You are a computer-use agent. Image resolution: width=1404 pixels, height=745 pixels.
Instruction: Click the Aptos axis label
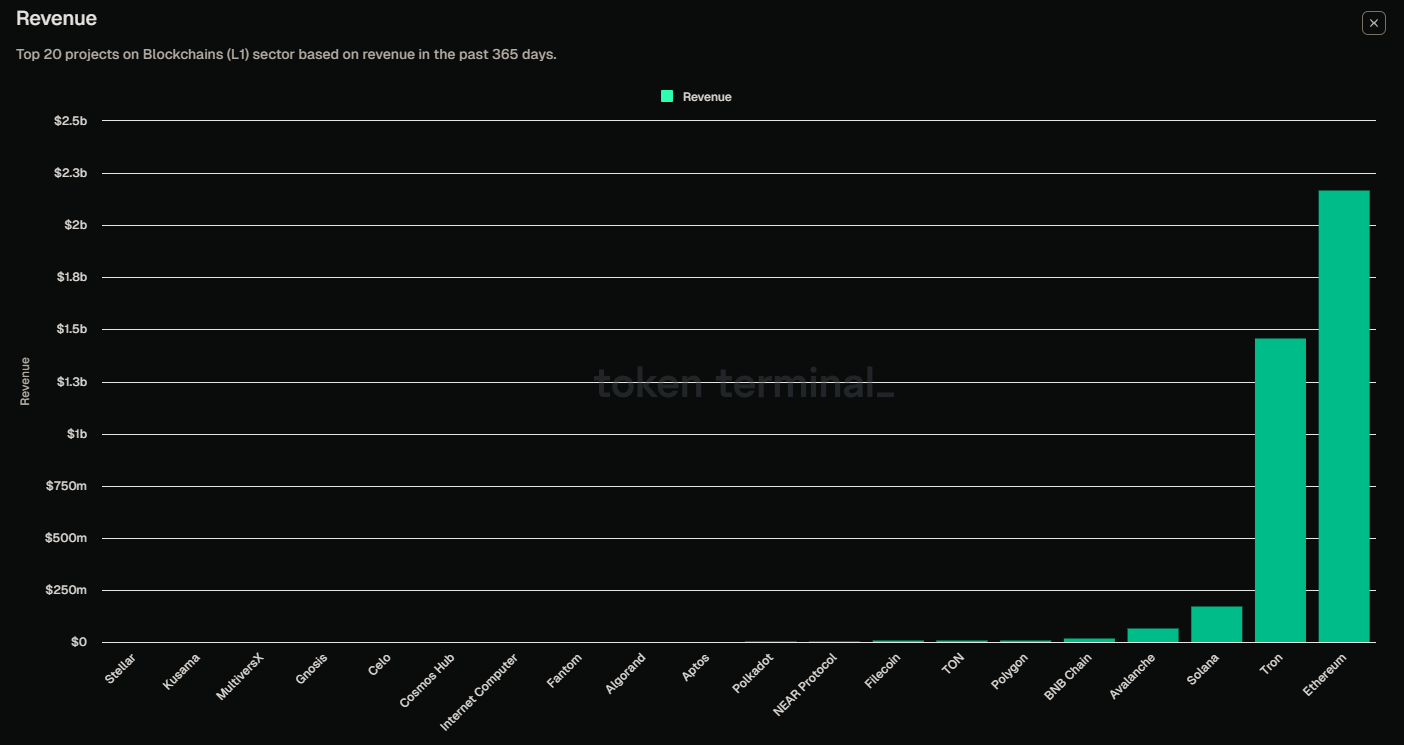click(x=696, y=667)
